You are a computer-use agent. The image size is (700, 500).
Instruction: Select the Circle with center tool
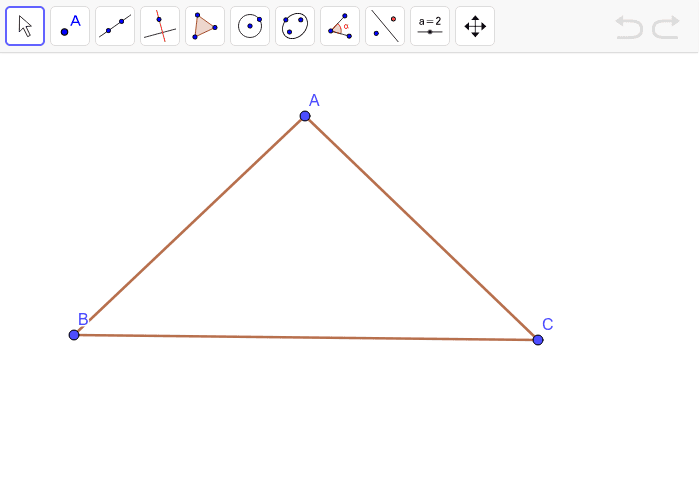tap(250, 26)
